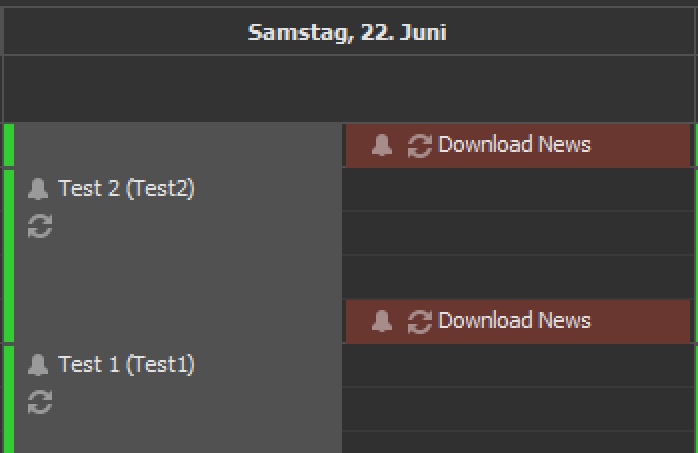
Task: Select empty time slot below lower Download News
Action: click(518, 365)
